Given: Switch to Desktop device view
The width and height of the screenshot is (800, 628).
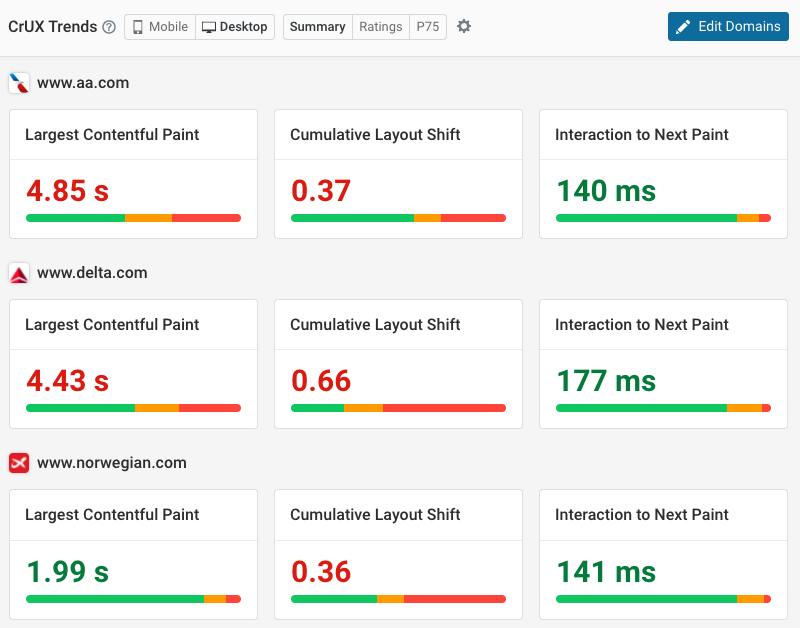Looking at the screenshot, I should click(x=235, y=27).
